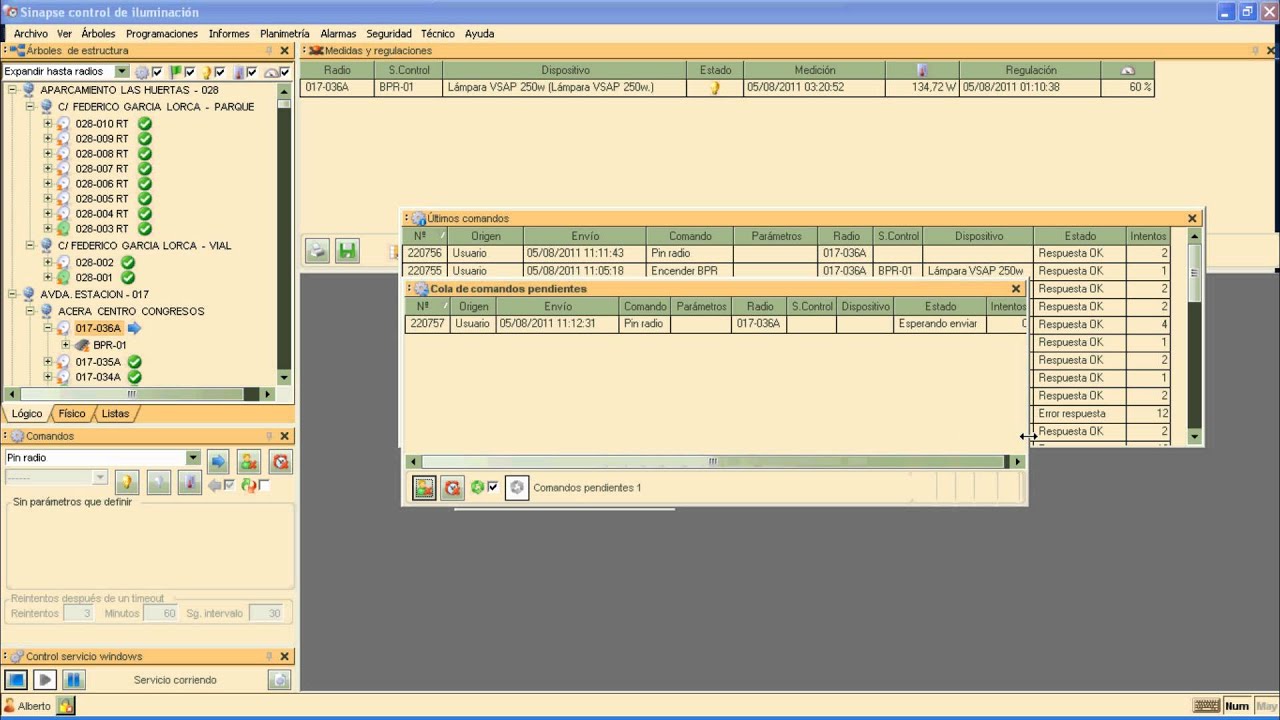The image size is (1280, 720).
Task: Open the Planimetría menu
Action: pyautogui.click(x=285, y=33)
